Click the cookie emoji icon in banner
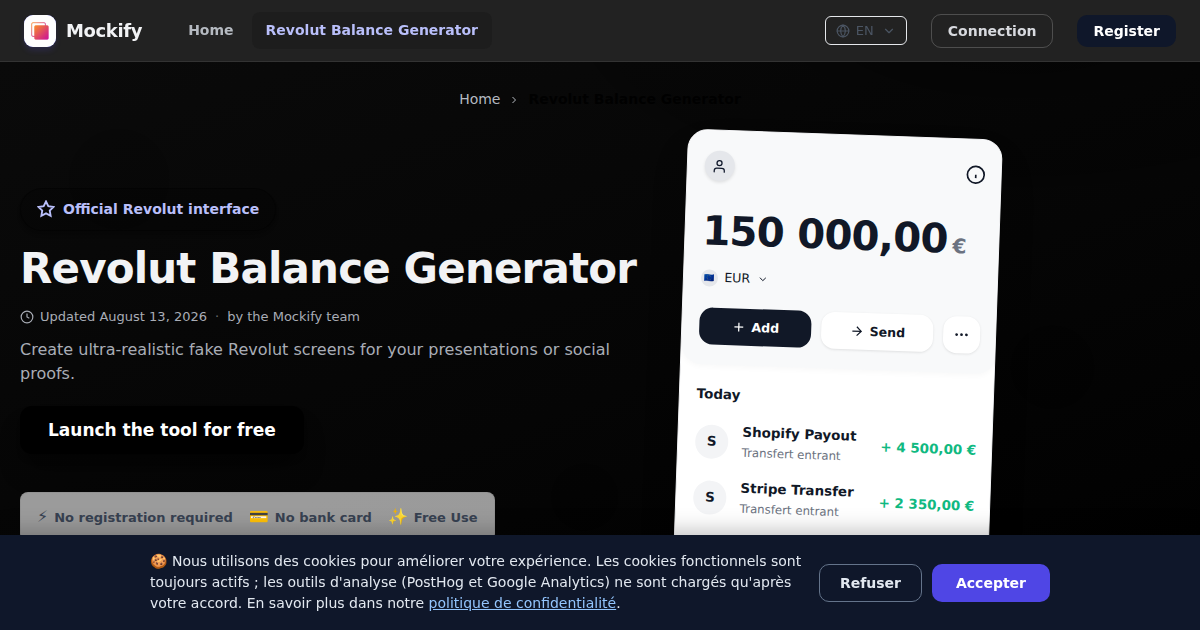 [158, 561]
